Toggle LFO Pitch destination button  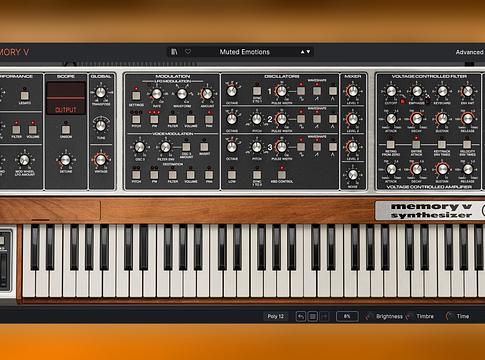[x=136, y=119]
